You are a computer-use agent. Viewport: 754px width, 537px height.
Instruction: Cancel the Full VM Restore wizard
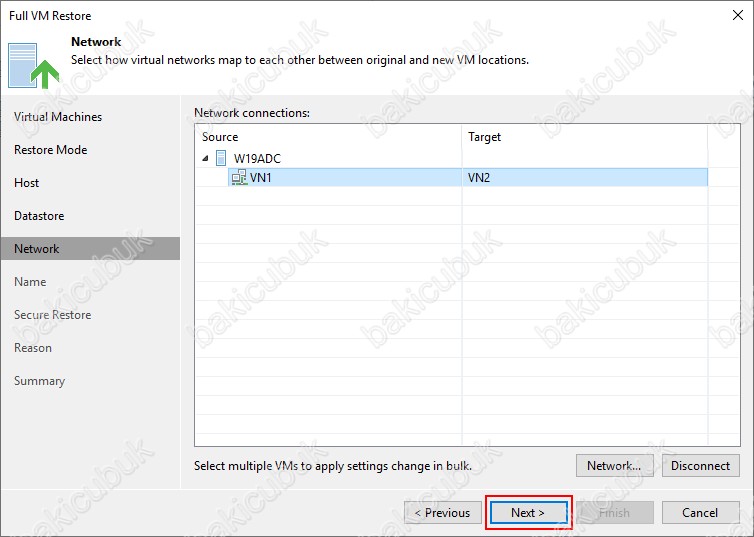click(x=700, y=513)
